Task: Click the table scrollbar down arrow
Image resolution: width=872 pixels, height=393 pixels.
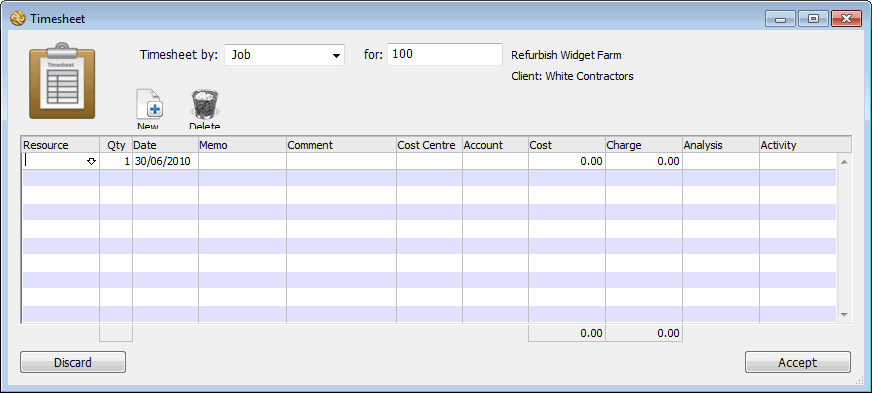Action: [x=844, y=314]
